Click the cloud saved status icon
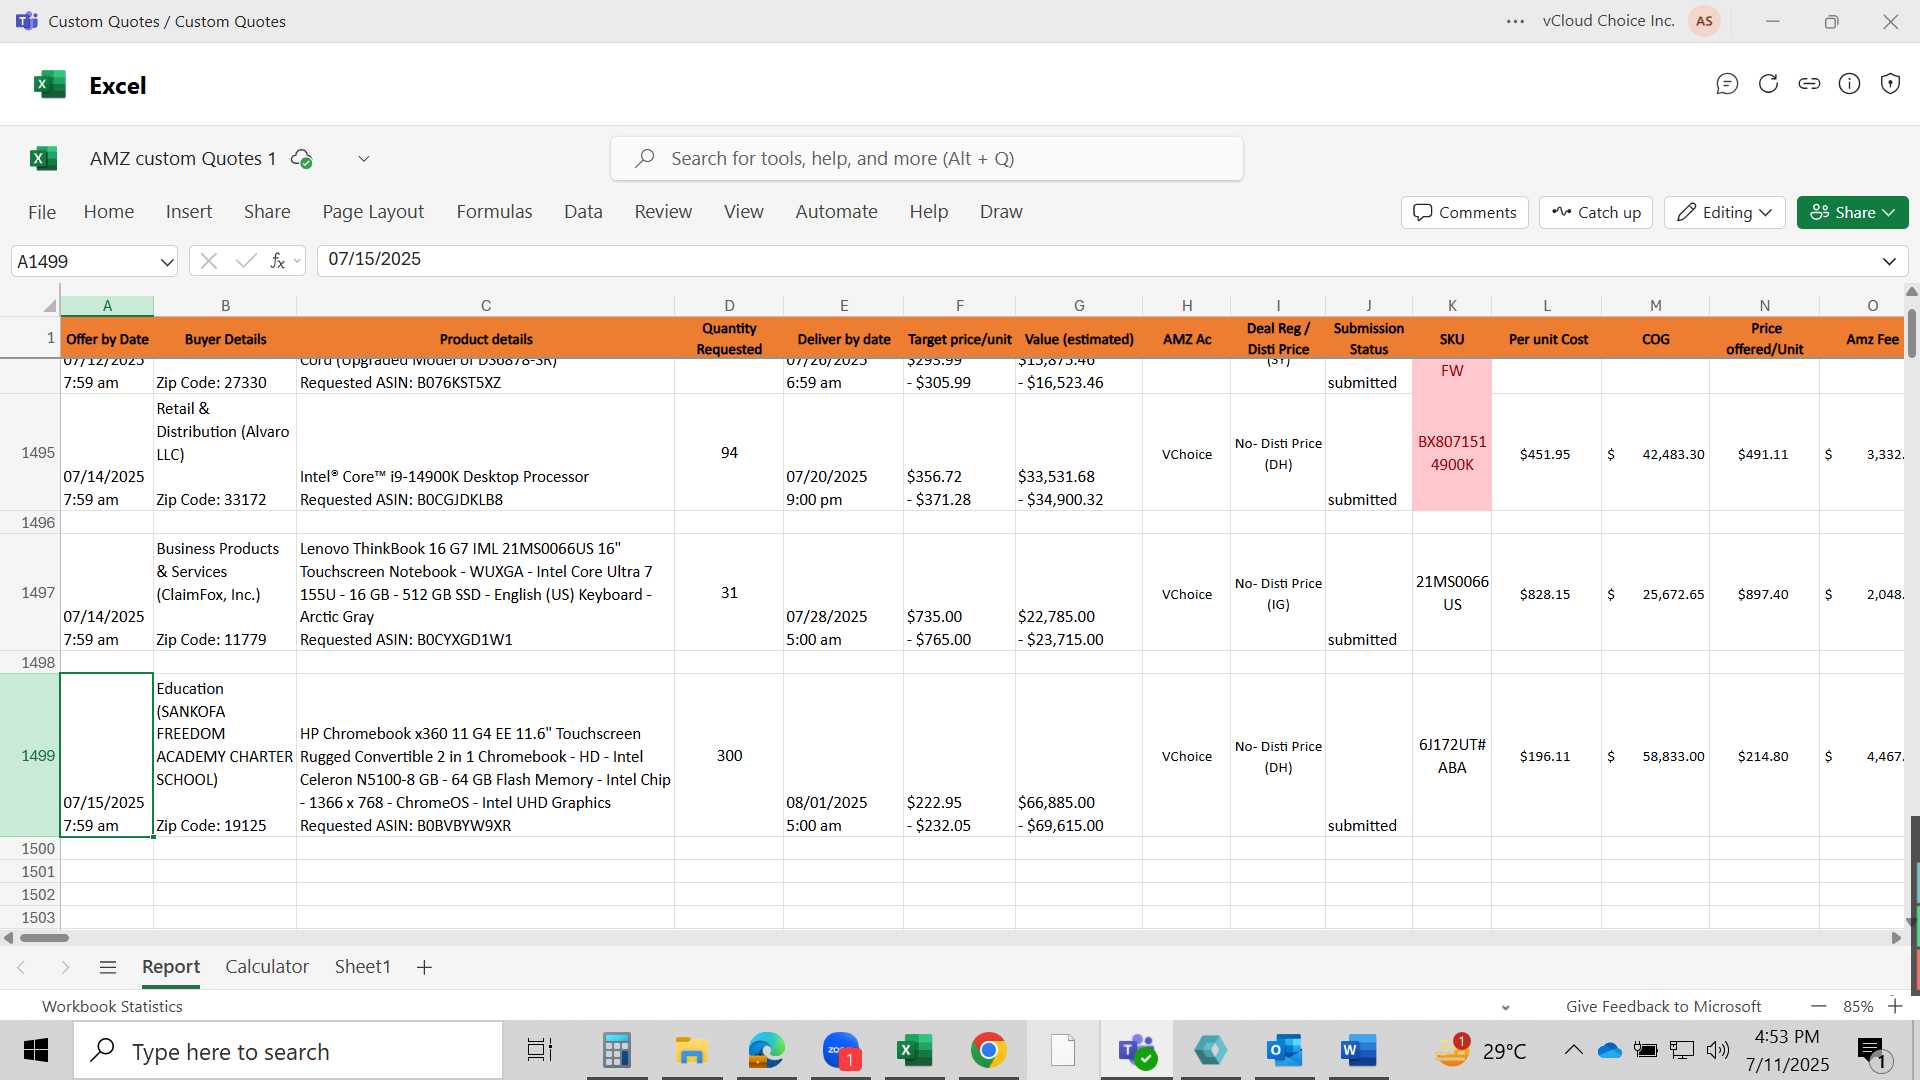Screen dimensions: 1920x1080 [x=301, y=159]
